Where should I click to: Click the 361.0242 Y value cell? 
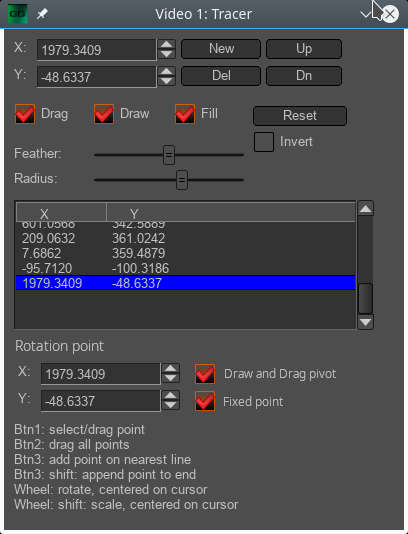tap(139, 238)
